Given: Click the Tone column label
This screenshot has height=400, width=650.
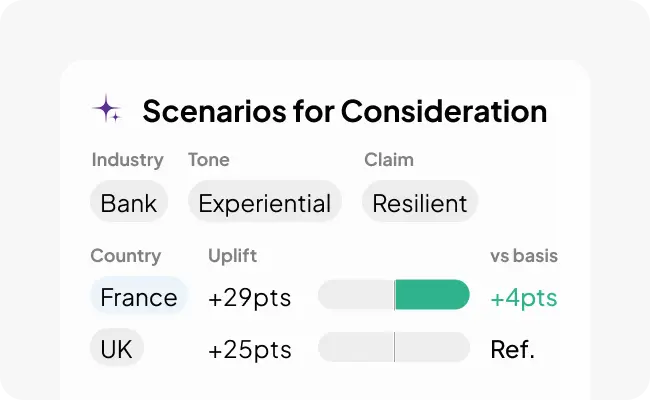Looking at the screenshot, I should [x=209, y=160].
